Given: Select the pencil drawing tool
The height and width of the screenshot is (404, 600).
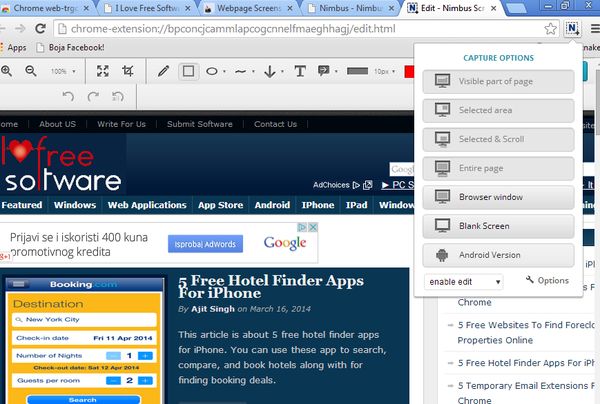Looking at the screenshot, I should click(x=163, y=71).
